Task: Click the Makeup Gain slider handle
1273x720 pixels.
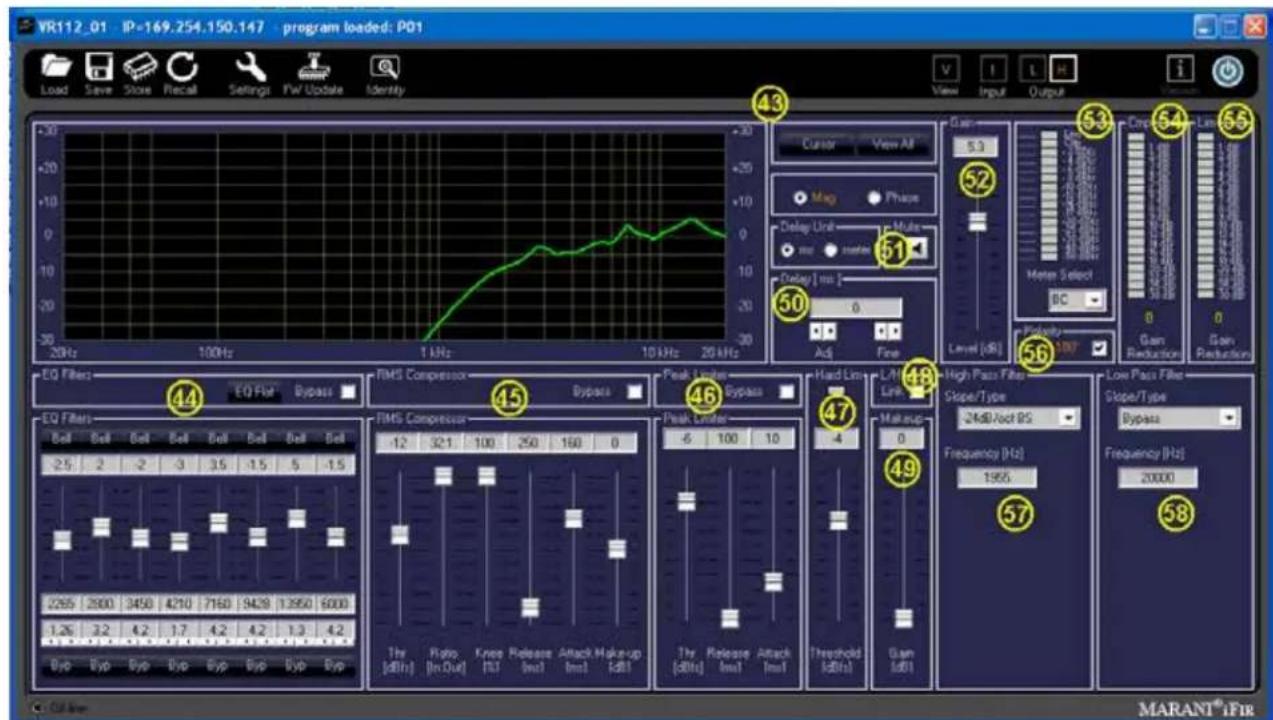Action: 903,617
